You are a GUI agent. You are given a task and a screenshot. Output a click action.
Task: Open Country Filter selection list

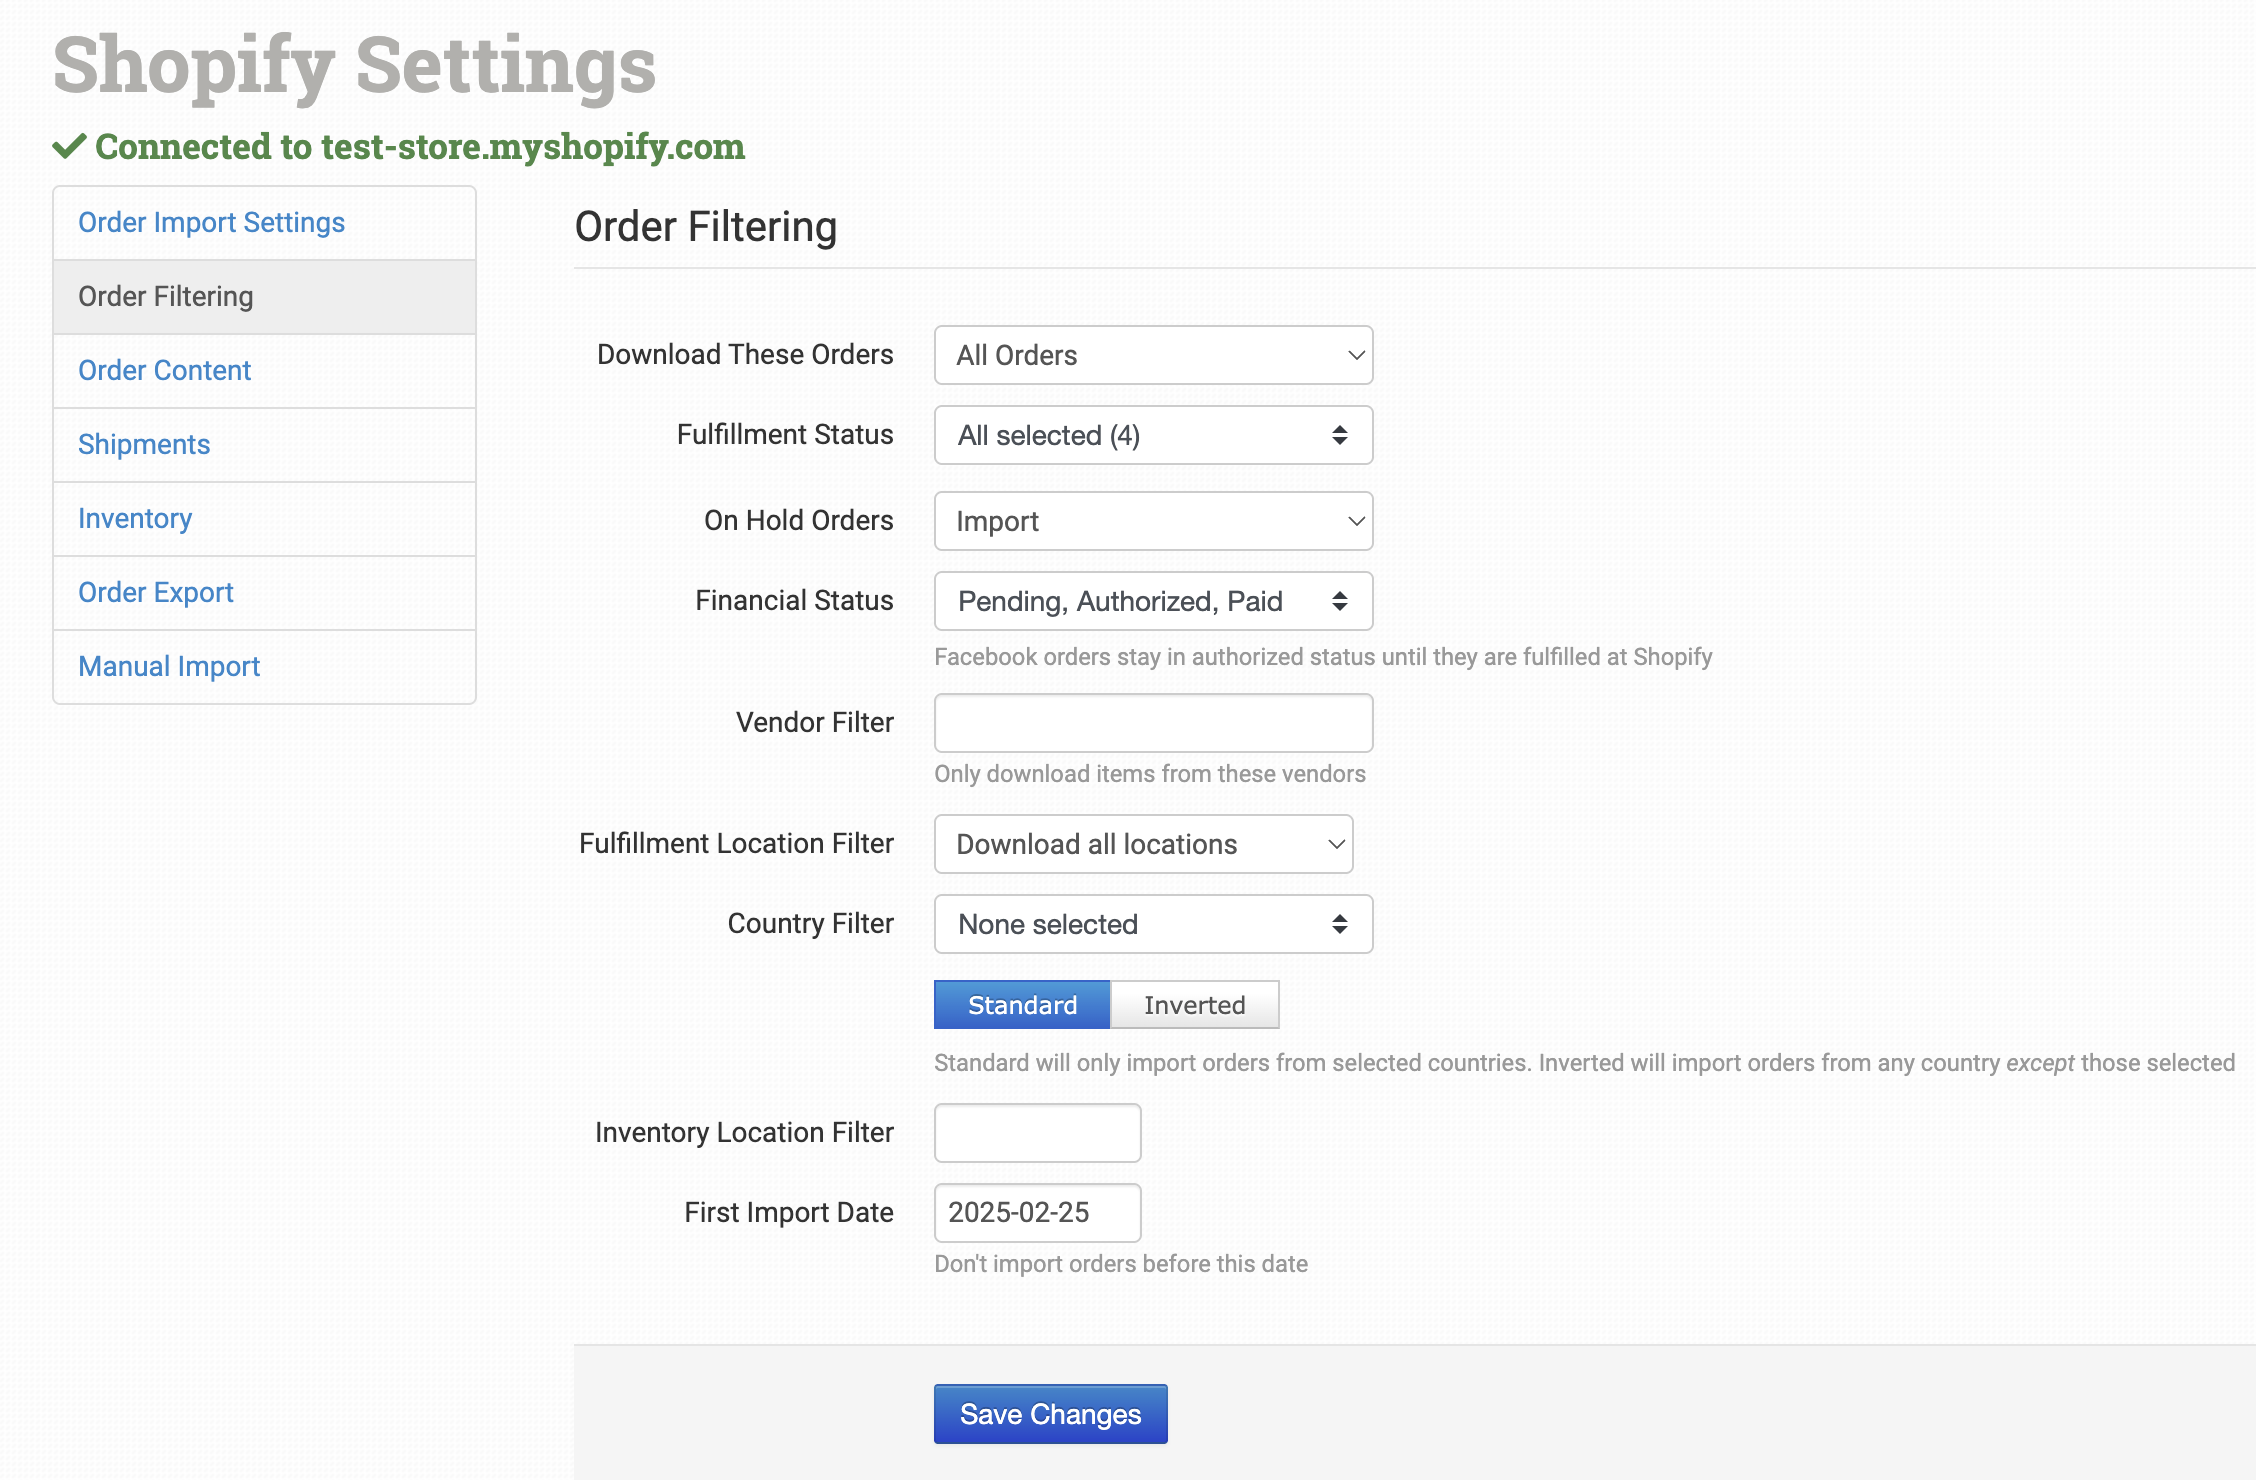[x=1153, y=924]
